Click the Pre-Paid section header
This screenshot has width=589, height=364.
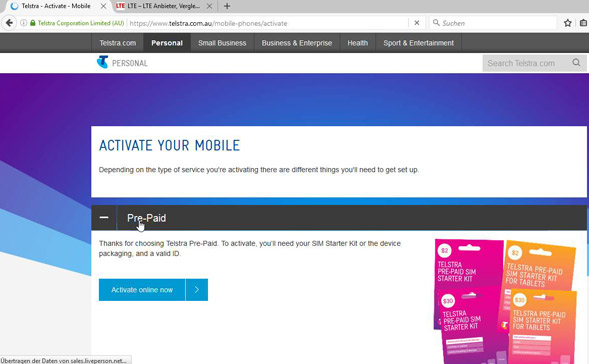point(339,217)
